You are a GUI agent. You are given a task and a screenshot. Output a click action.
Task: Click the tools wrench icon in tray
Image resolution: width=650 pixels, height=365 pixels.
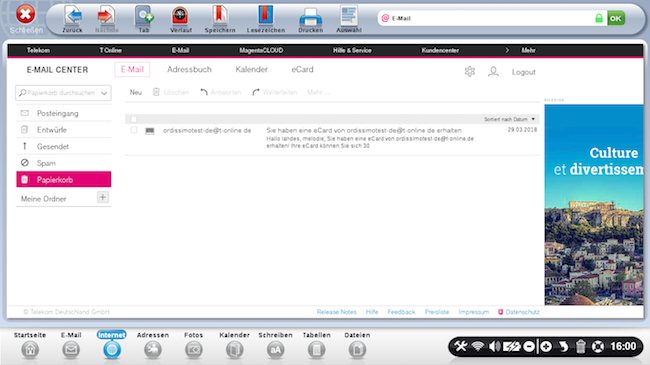pyautogui.click(x=460, y=346)
